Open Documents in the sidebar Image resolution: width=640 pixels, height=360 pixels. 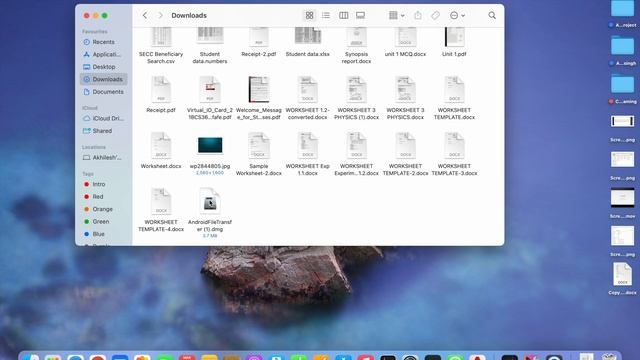pyautogui.click(x=104, y=92)
